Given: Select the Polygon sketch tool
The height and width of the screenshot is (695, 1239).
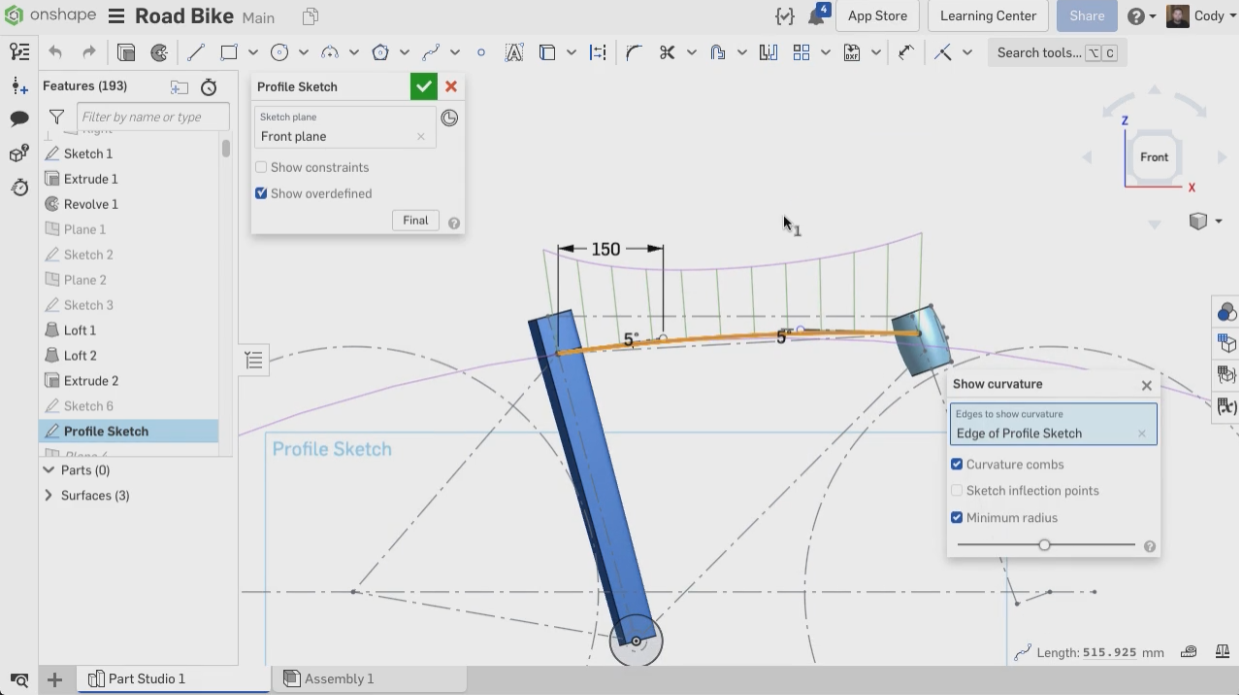Looking at the screenshot, I should (x=380, y=53).
